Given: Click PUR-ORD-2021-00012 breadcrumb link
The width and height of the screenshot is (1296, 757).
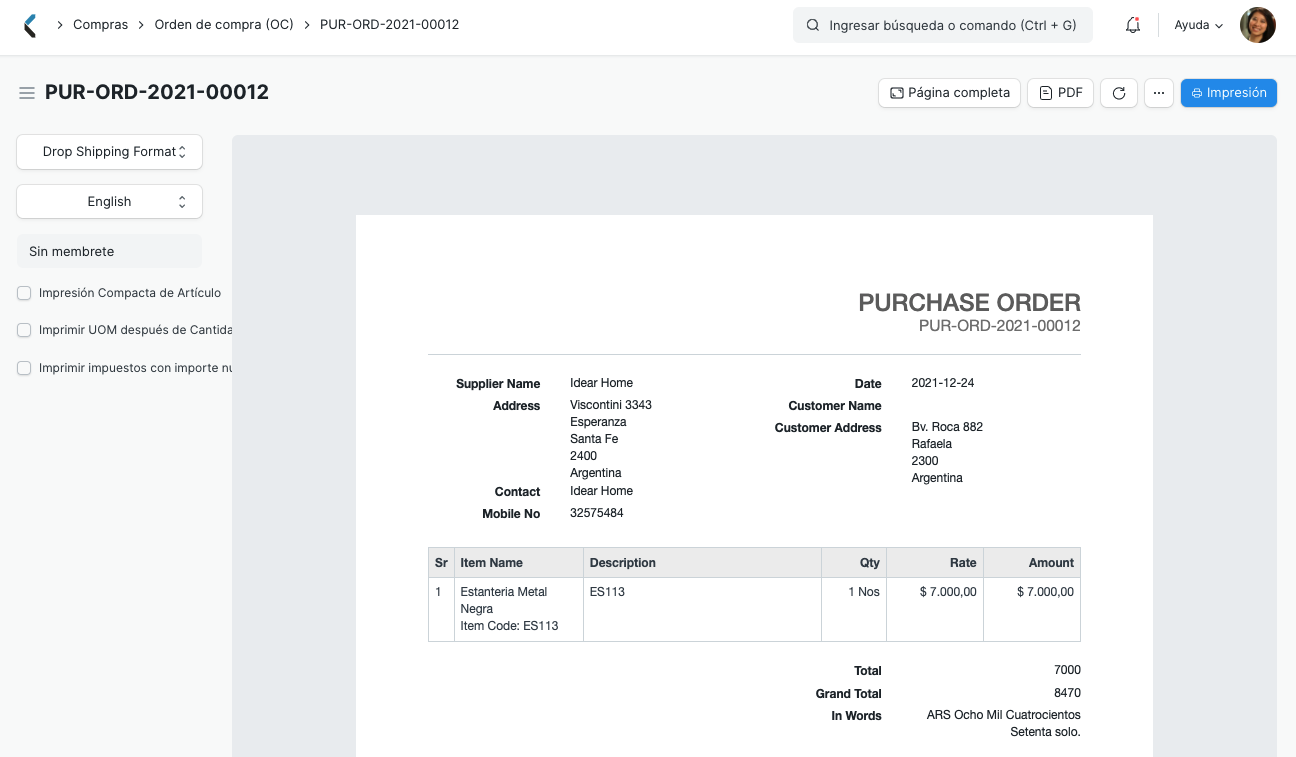Looking at the screenshot, I should tap(389, 24).
